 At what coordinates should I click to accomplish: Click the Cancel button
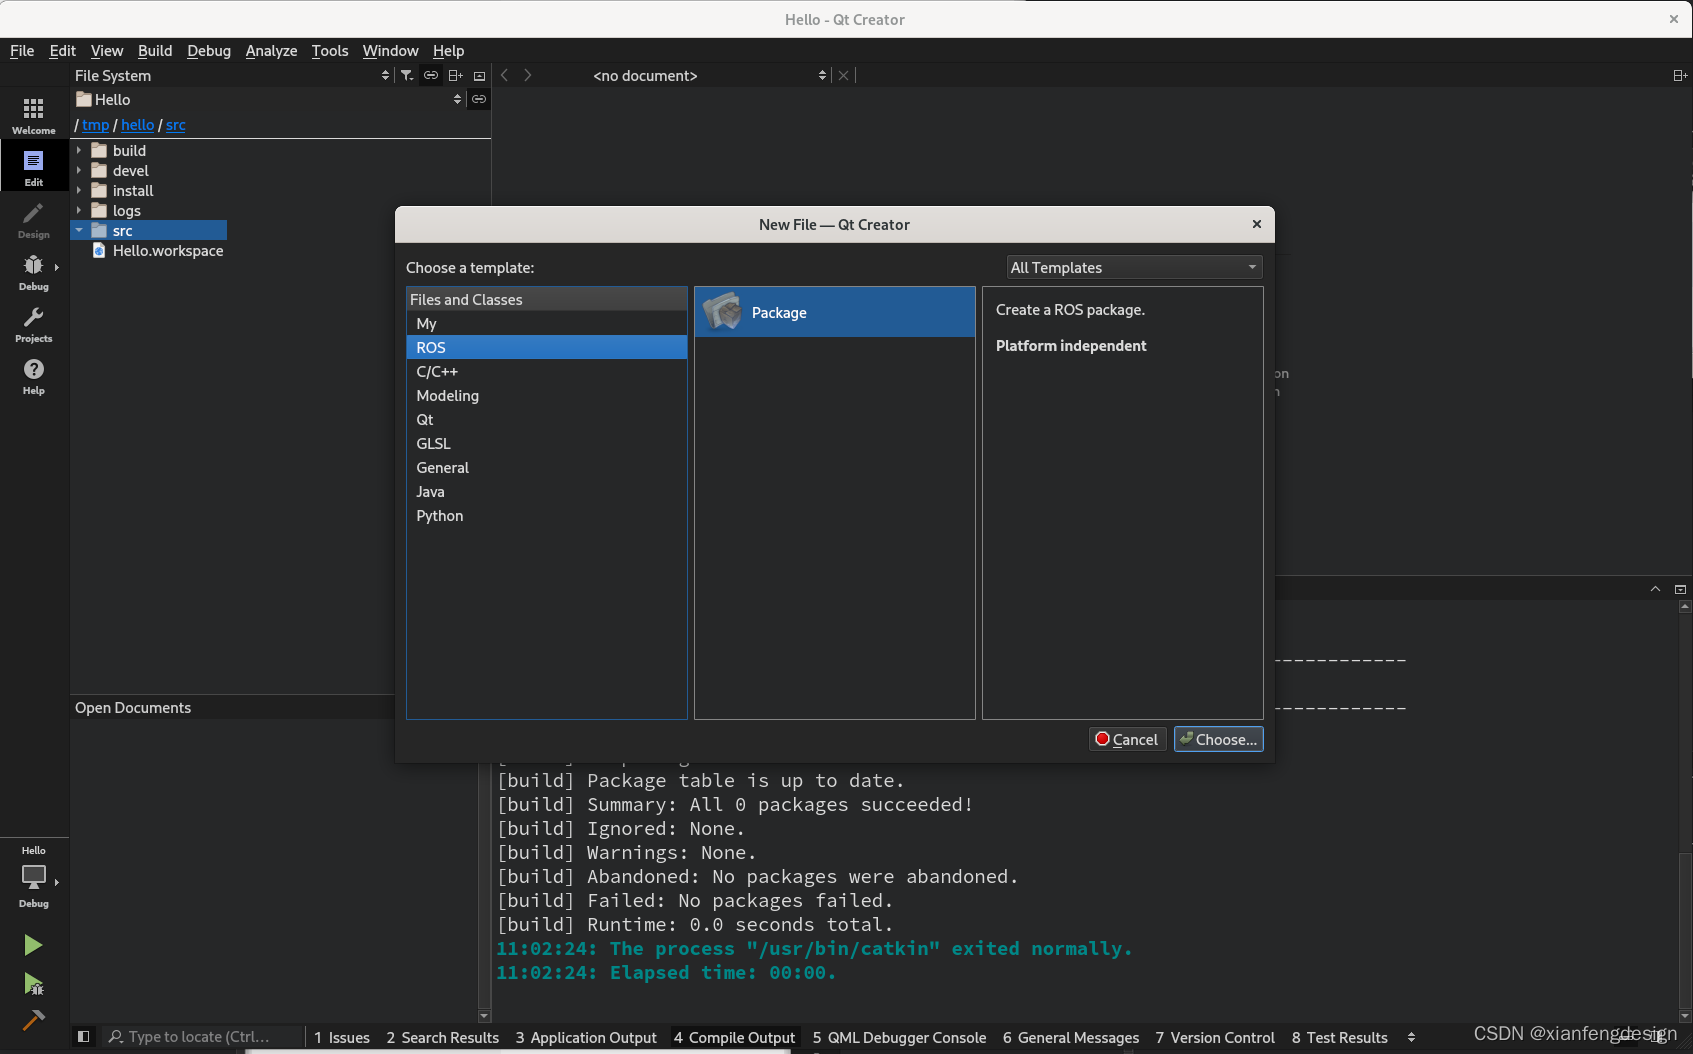point(1127,739)
